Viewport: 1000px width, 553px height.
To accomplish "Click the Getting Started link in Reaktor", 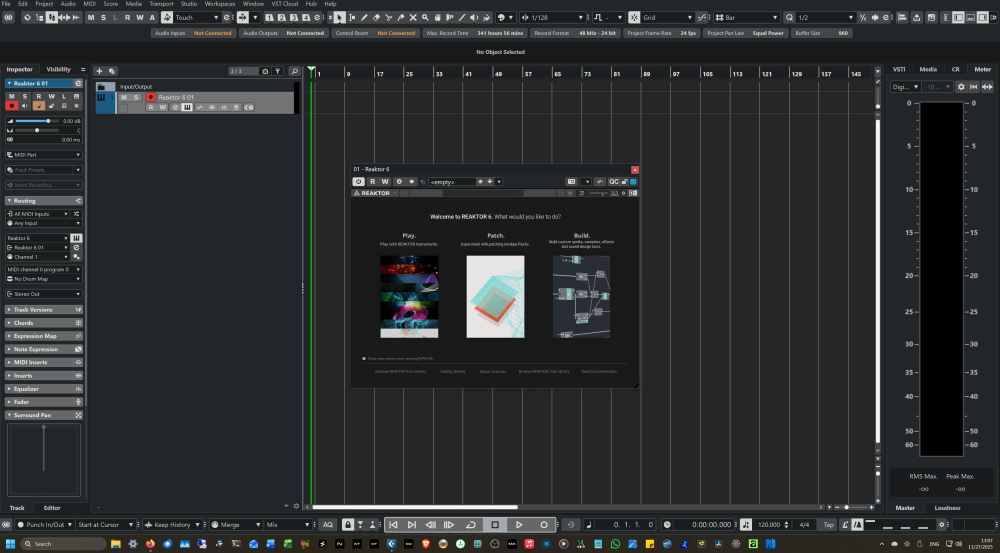I will (x=453, y=371).
